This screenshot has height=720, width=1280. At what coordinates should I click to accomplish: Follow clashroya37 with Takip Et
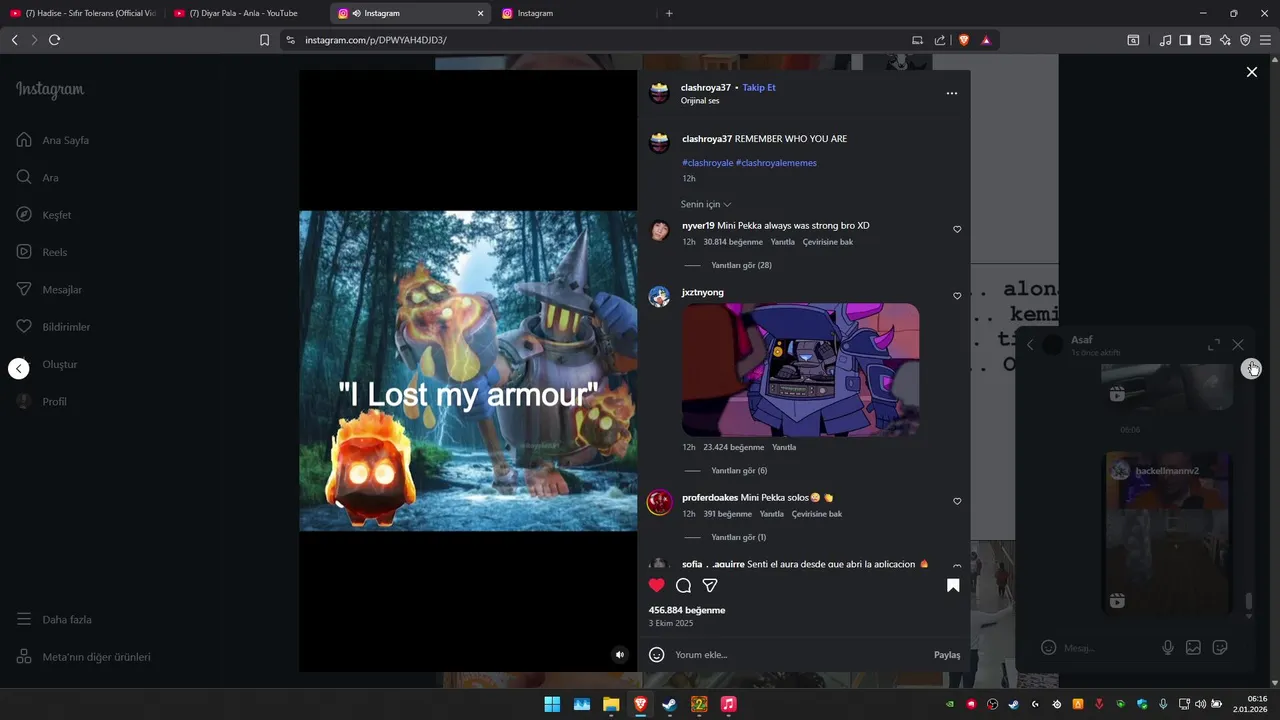pos(759,88)
